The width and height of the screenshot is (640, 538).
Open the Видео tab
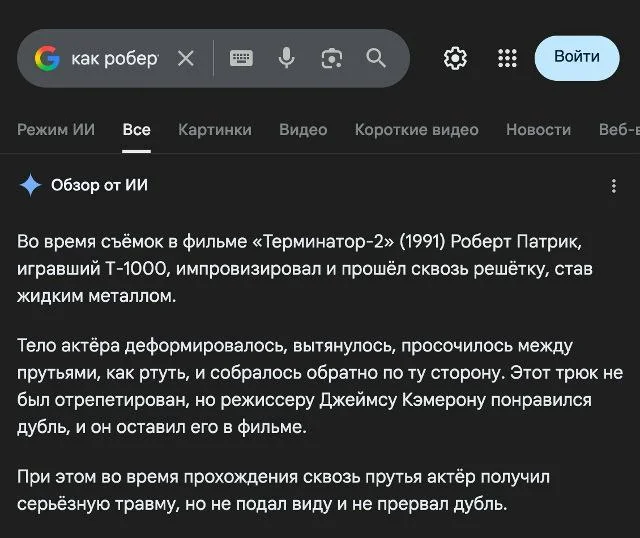[x=303, y=129]
